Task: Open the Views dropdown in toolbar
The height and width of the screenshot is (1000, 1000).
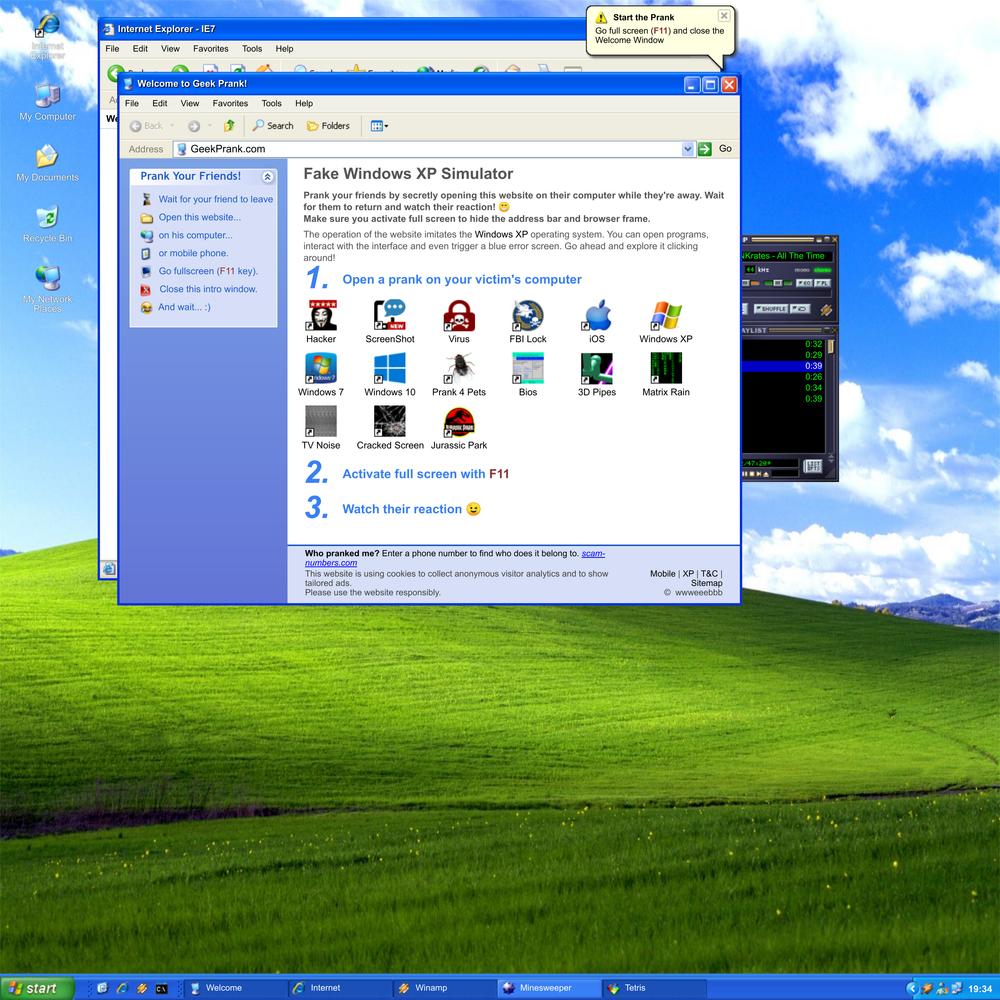Action: click(379, 126)
